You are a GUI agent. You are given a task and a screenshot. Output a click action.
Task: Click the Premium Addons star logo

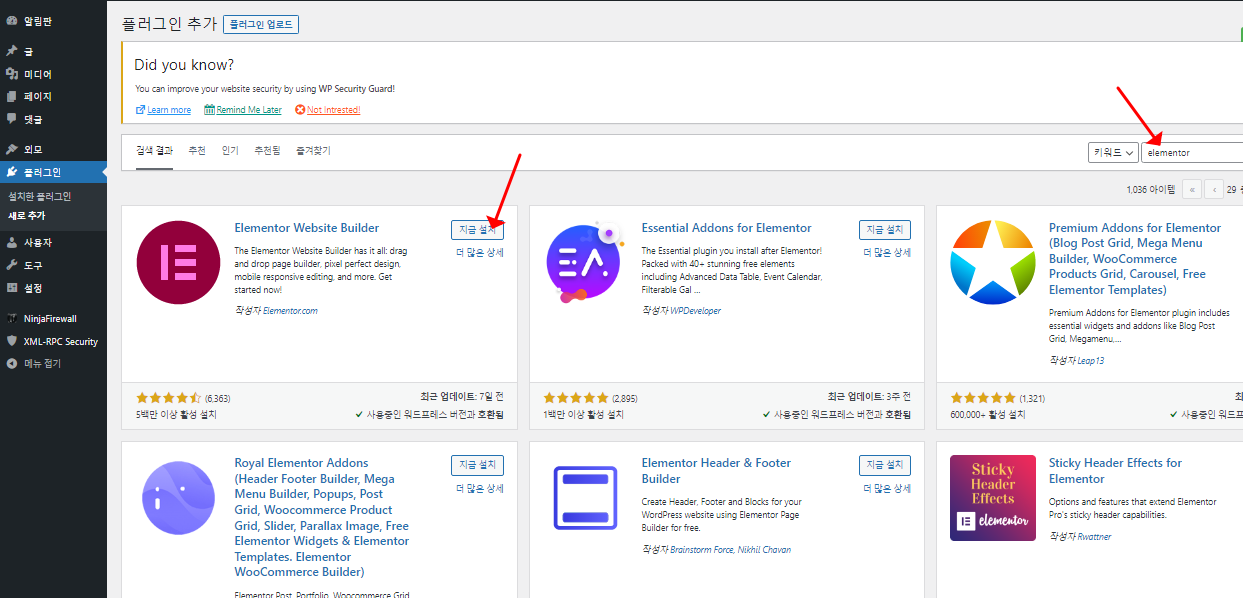[992, 262]
